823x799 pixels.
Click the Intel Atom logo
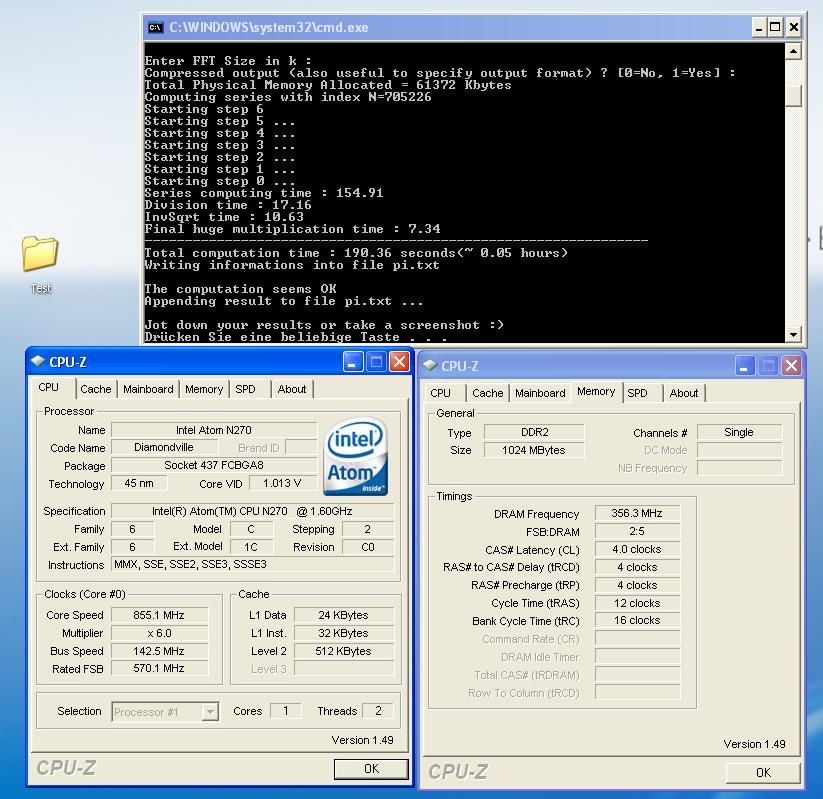tap(355, 456)
